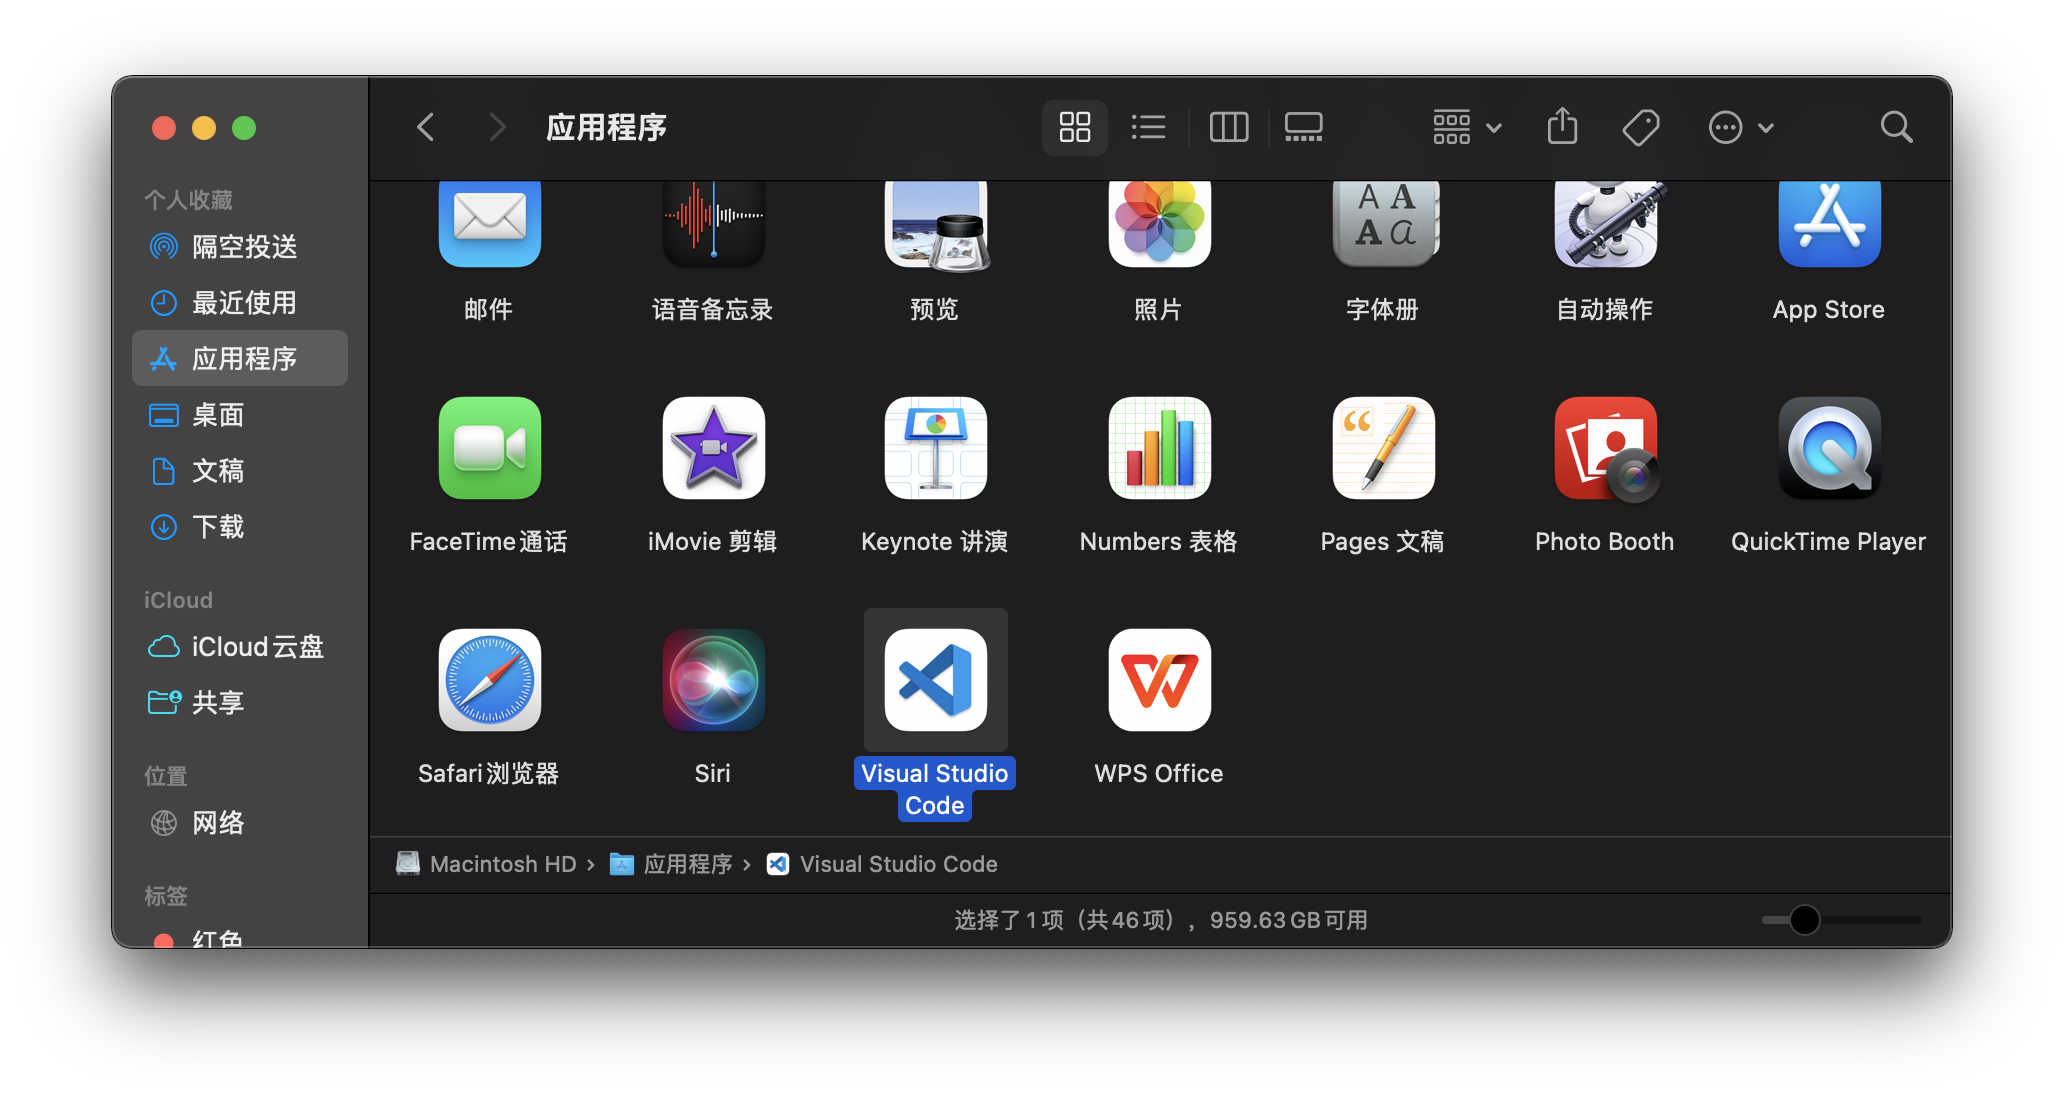
Task: Open the more actions dropdown
Action: click(x=1740, y=127)
